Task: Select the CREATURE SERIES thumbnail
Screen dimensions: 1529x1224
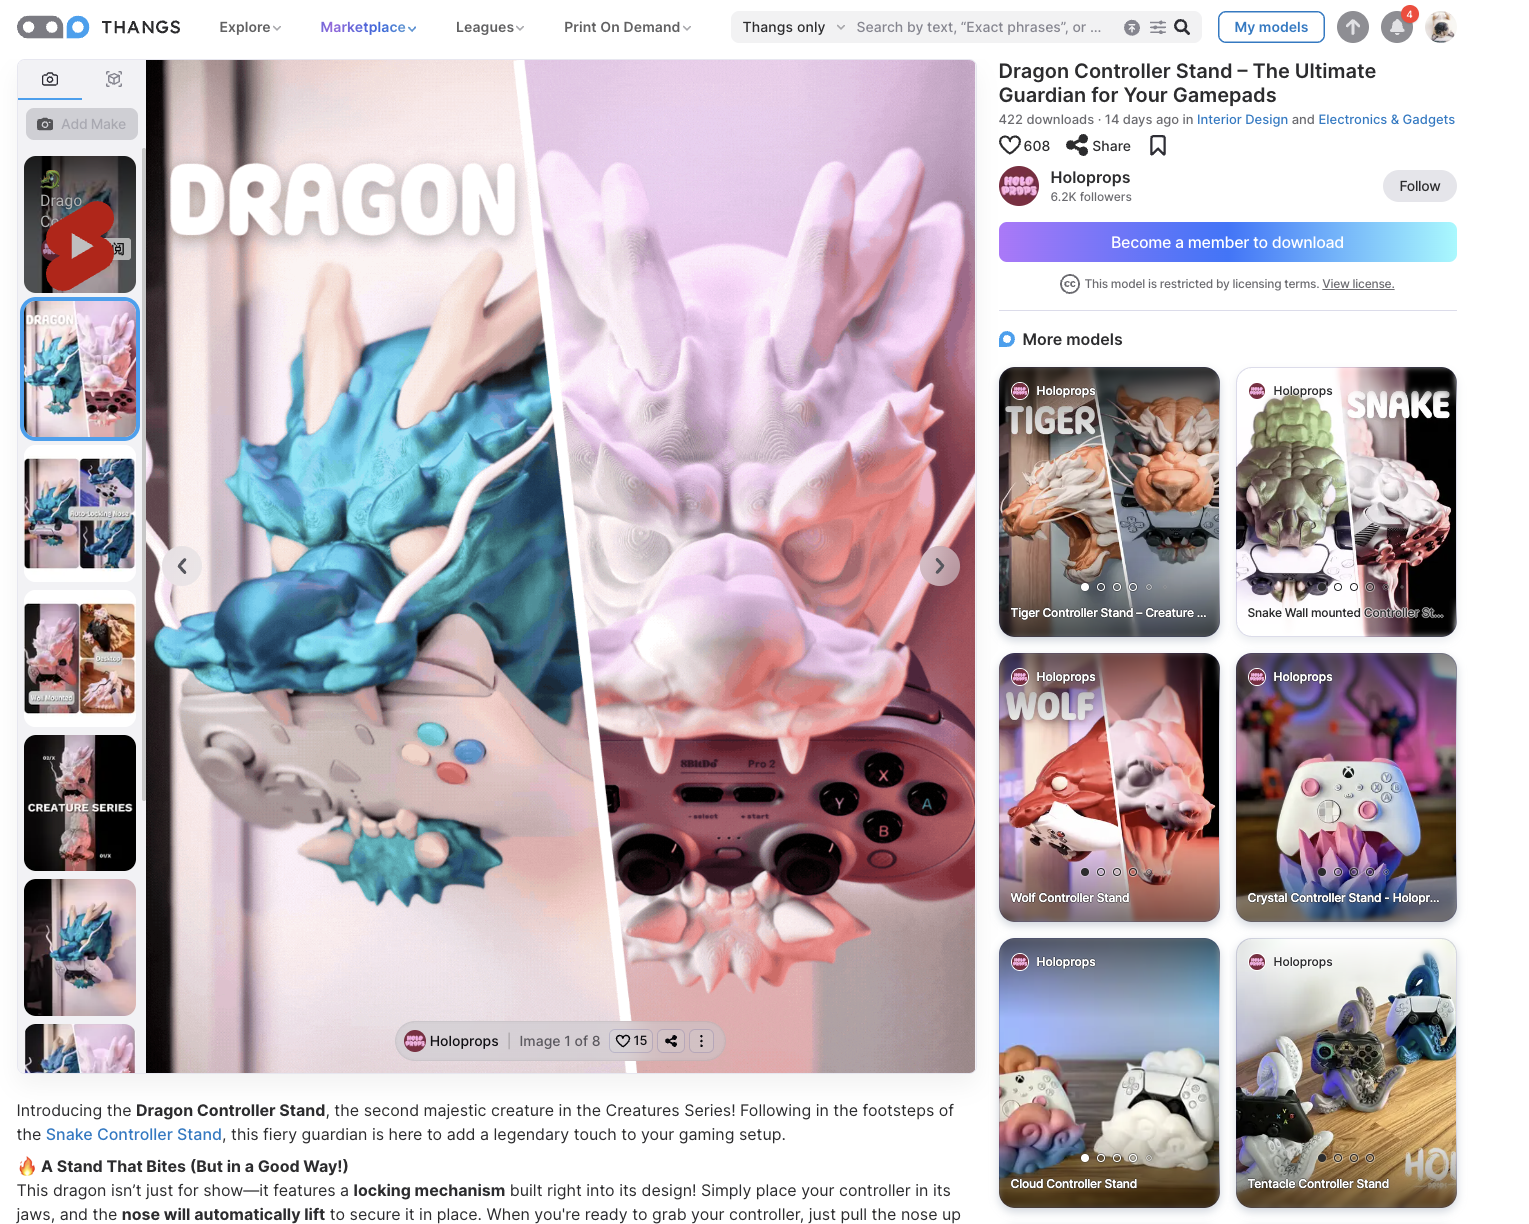Action: pos(80,803)
